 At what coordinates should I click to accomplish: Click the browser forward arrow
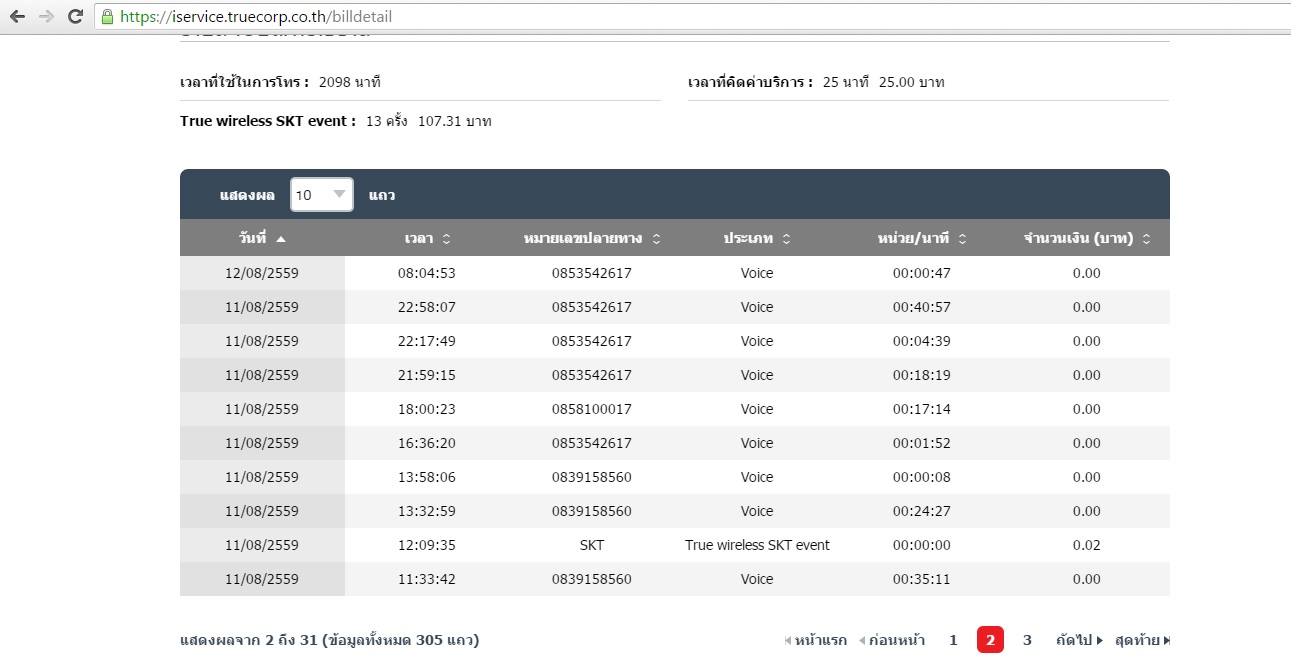[45, 16]
